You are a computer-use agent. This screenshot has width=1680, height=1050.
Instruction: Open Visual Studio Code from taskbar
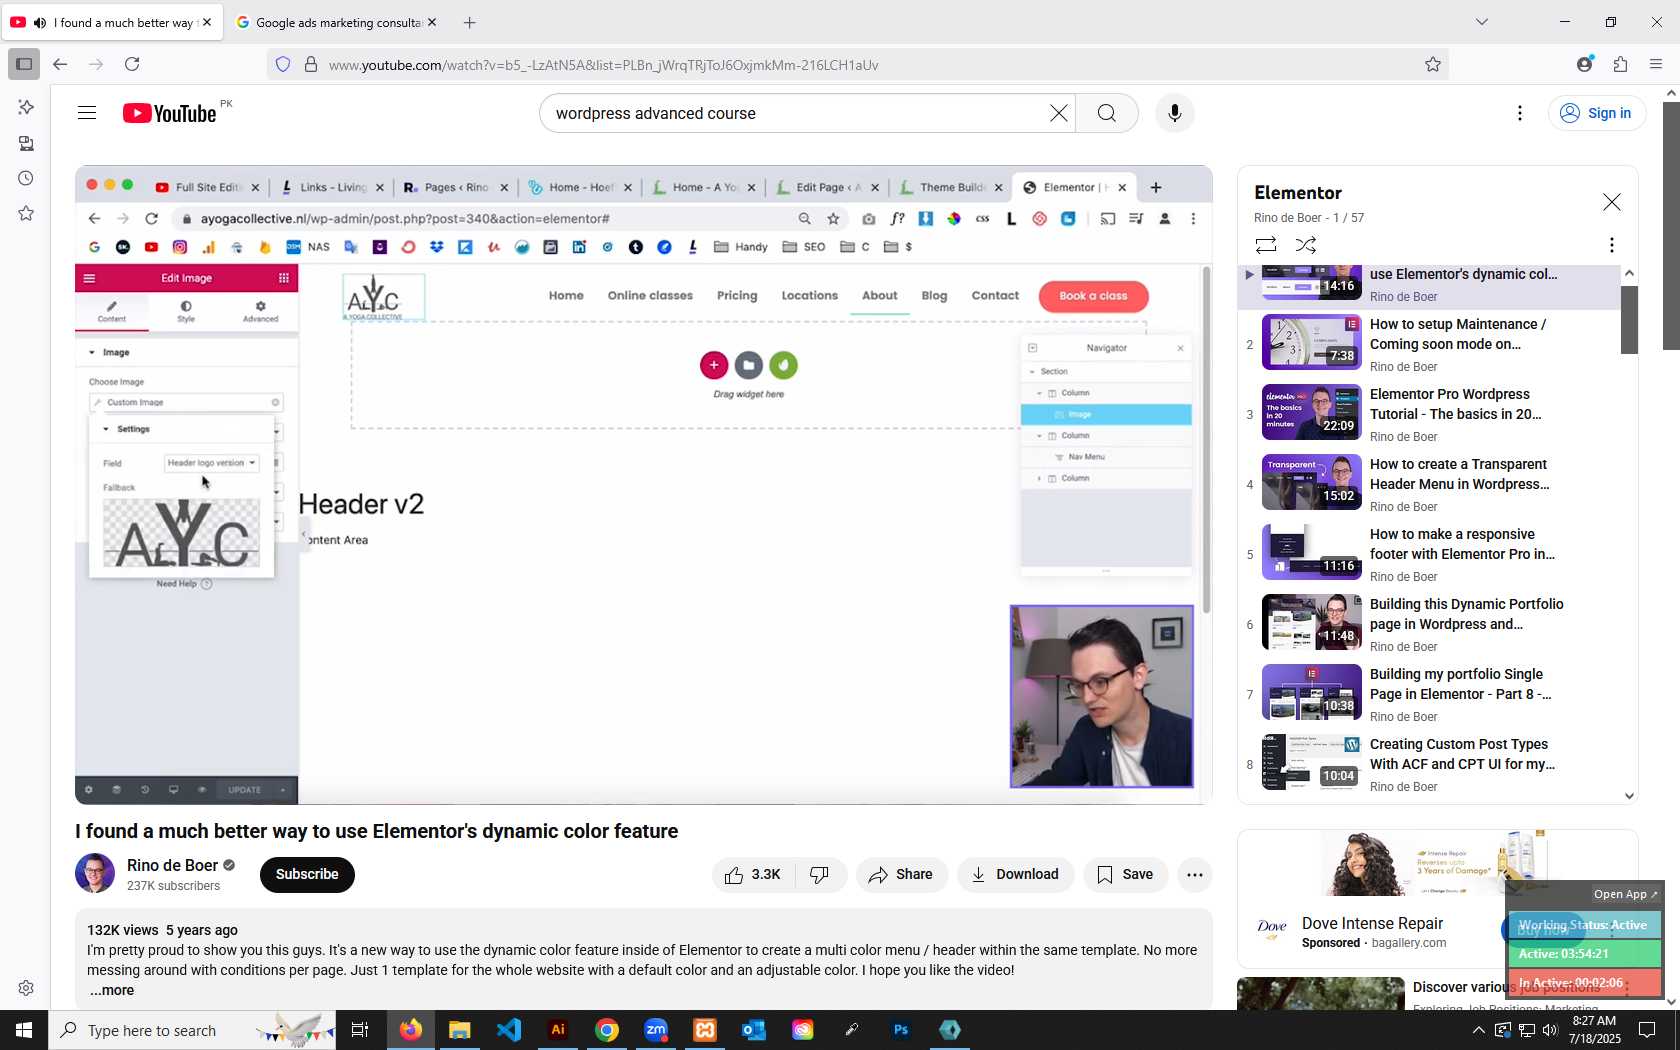(509, 1030)
